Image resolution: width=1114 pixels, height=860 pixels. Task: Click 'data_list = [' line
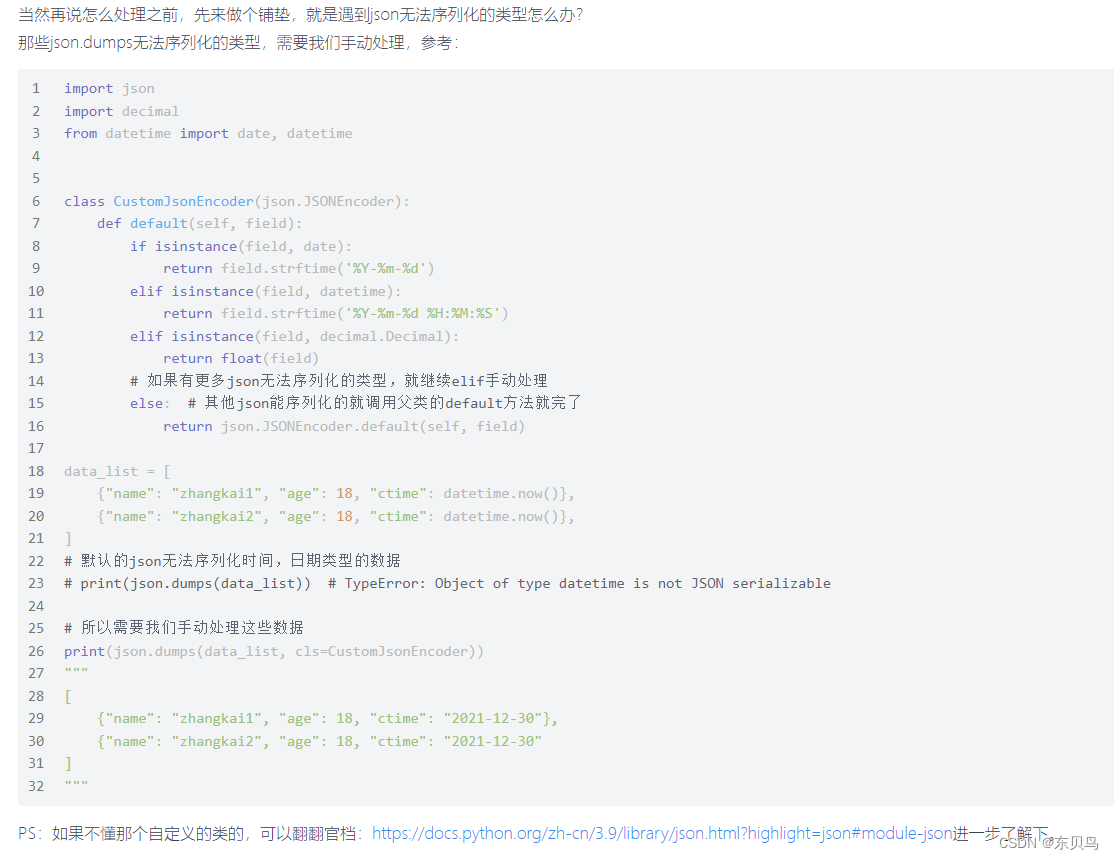pyautogui.click(x=117, y=471)
